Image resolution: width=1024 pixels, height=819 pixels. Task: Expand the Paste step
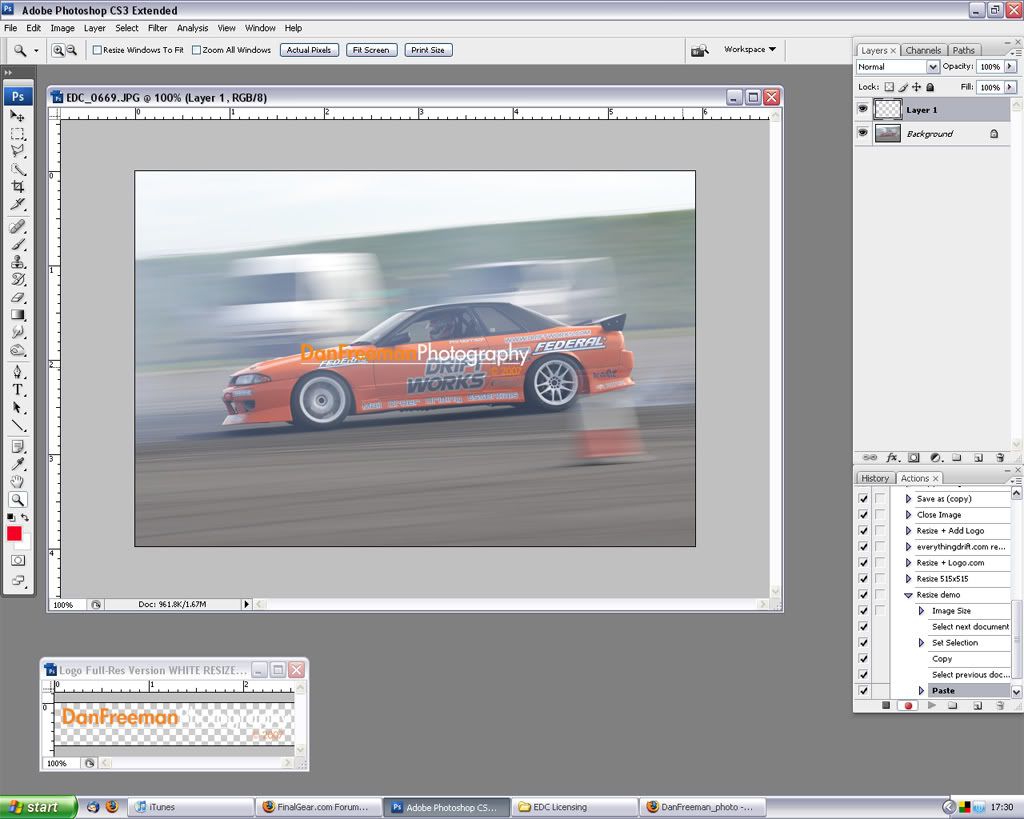click(x=921, y=690)
